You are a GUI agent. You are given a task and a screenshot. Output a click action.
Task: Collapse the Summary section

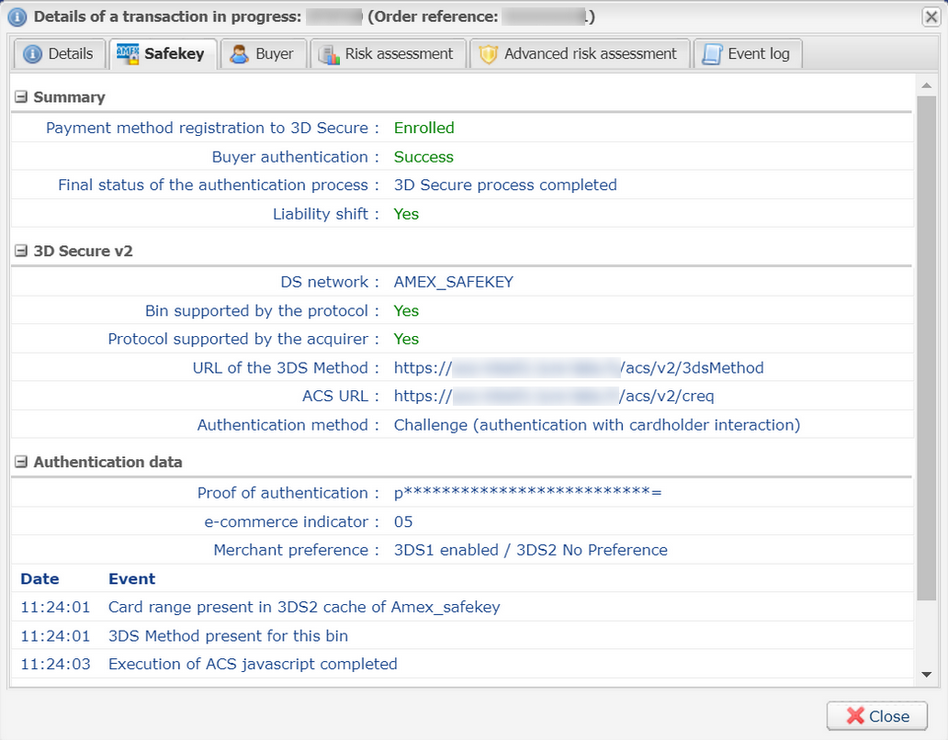click(x=21, y=97)
